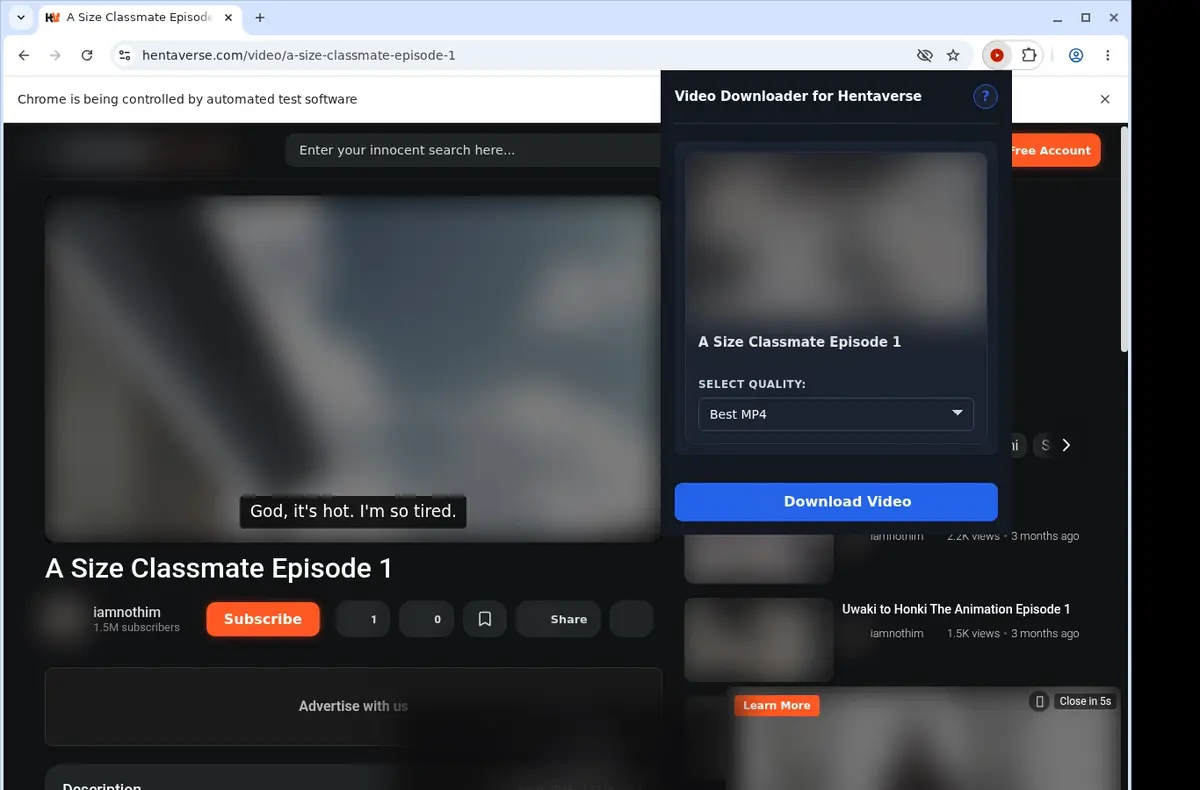
Task: Click the Share button
Action: 558,619
